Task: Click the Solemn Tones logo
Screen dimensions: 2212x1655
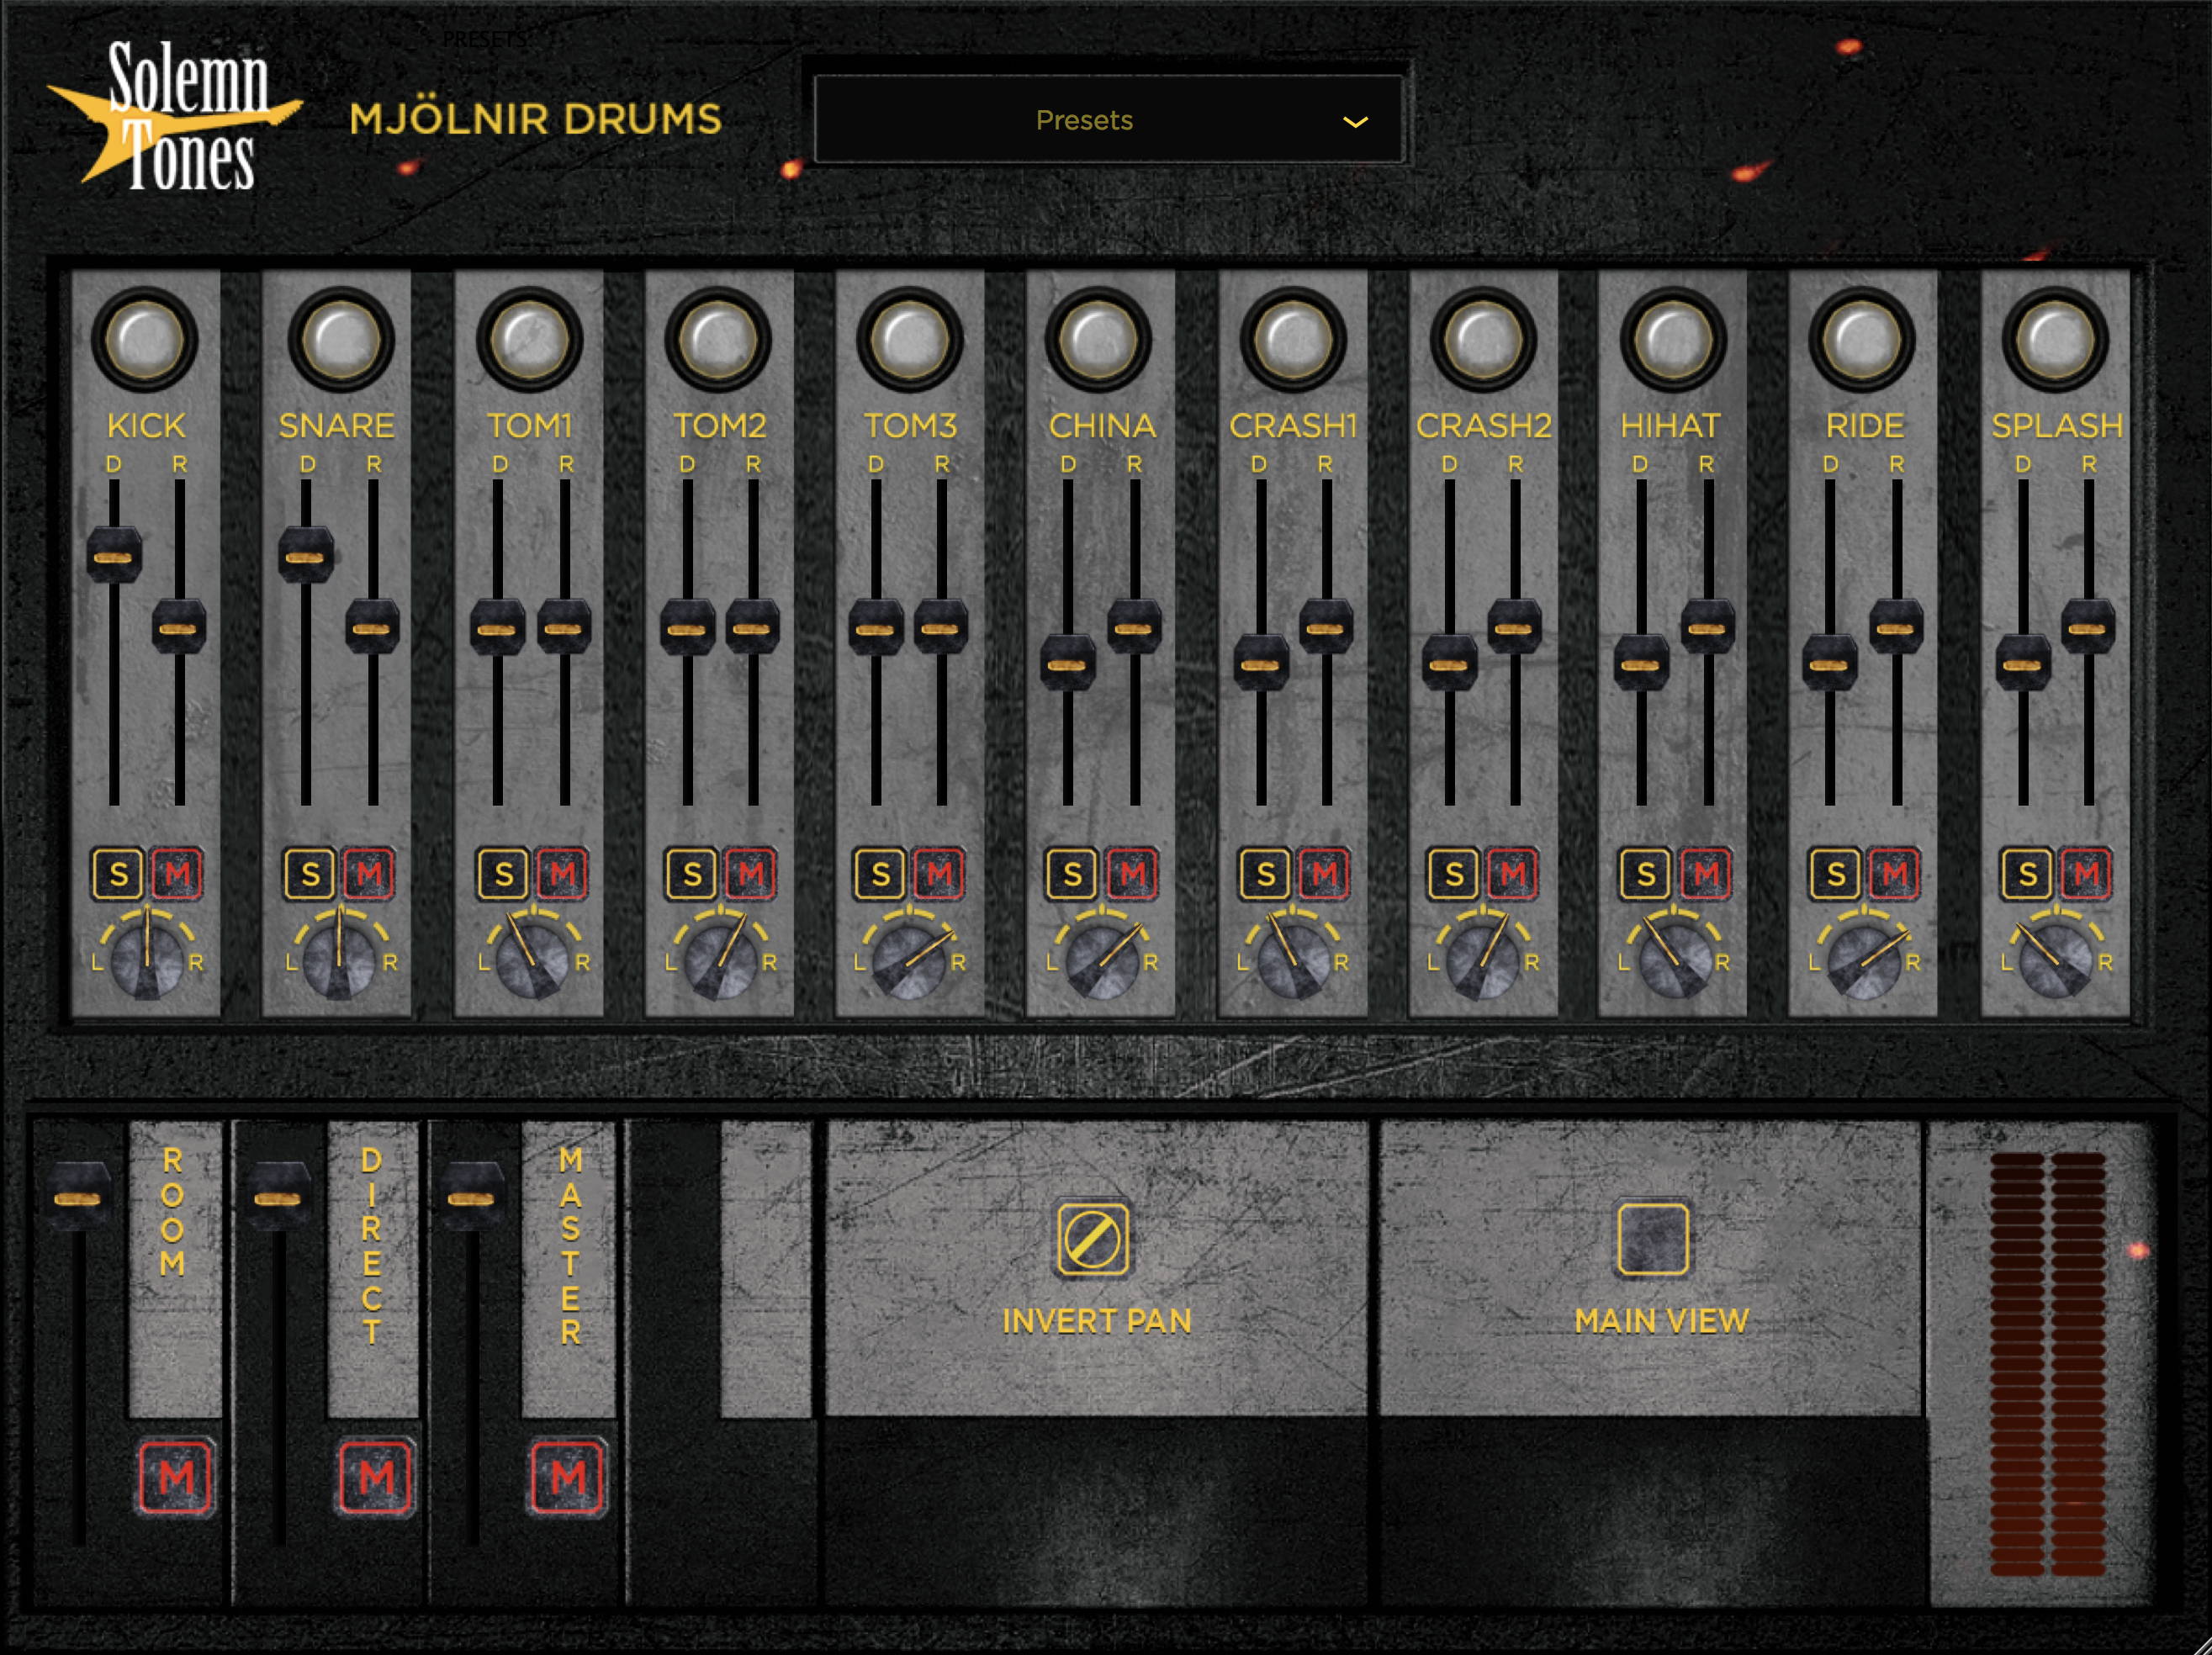Action: [175, 116]
